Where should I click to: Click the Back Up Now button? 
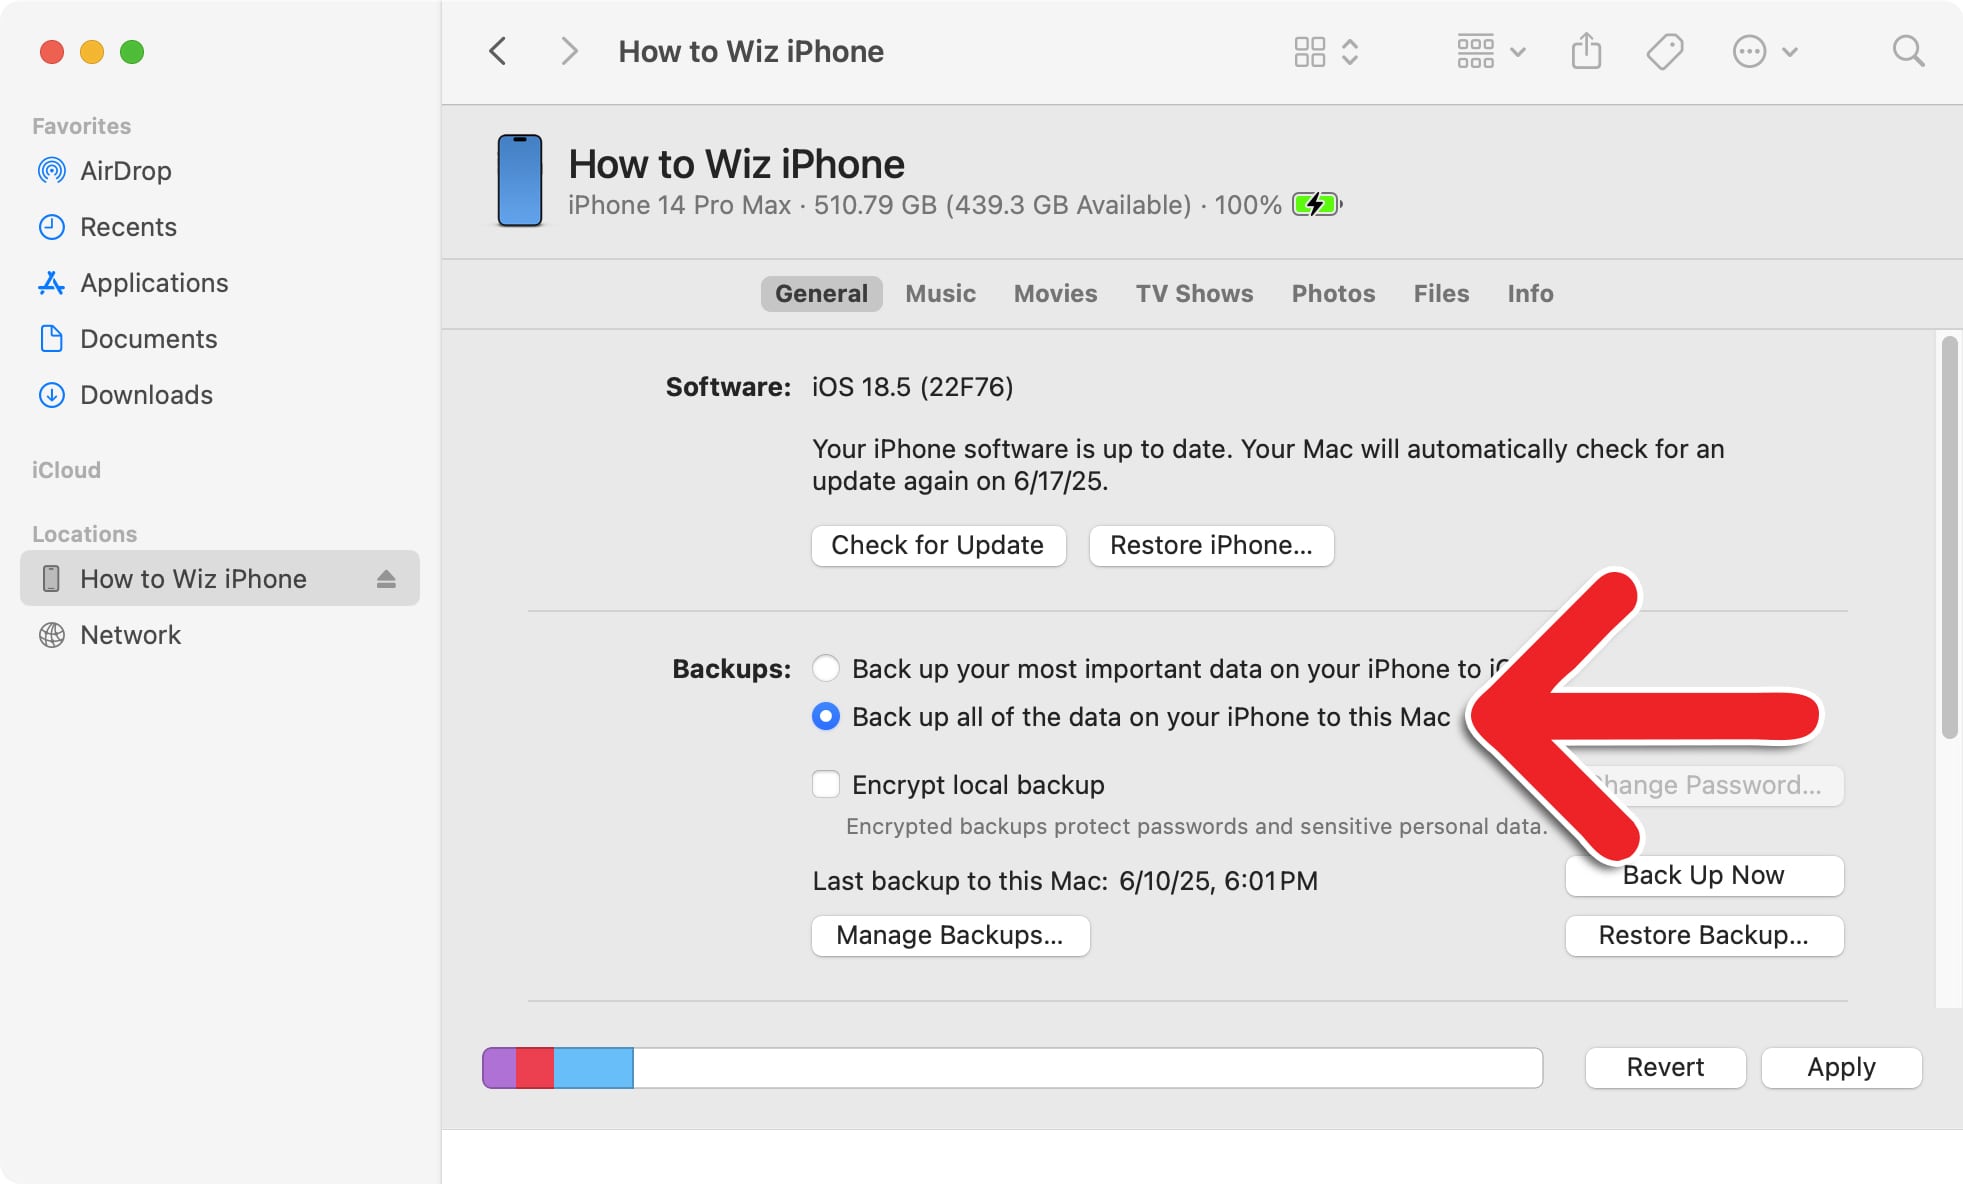(1703, 875)
